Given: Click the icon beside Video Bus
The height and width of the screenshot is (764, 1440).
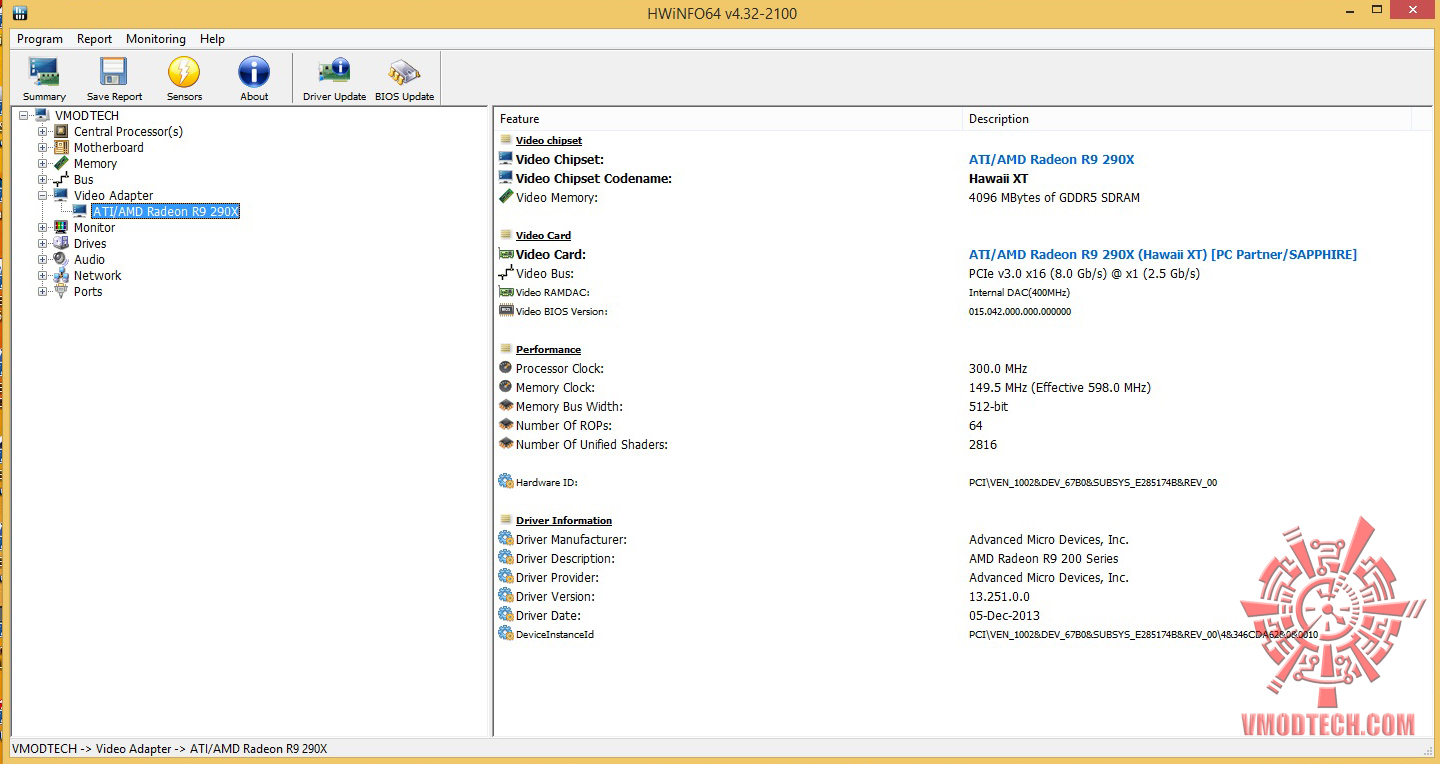Looking at the screenshot, I should click(x=506, y=273).
